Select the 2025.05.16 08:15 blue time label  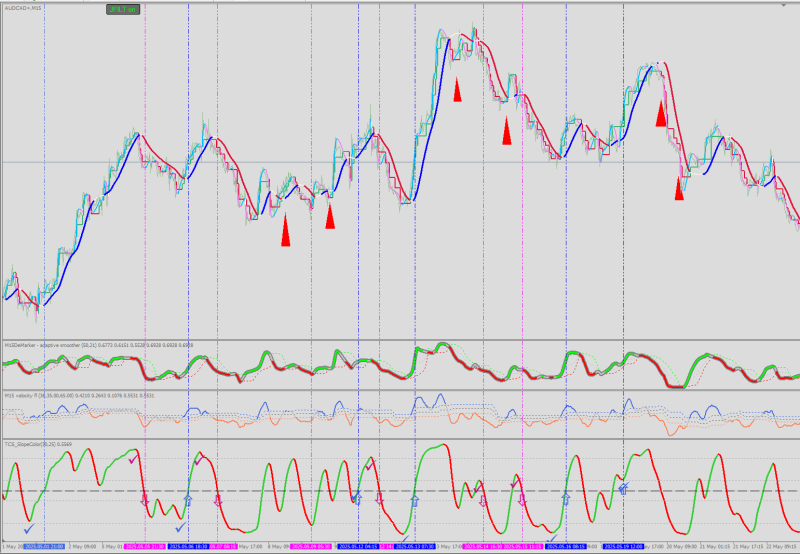[x=565, y=546]
